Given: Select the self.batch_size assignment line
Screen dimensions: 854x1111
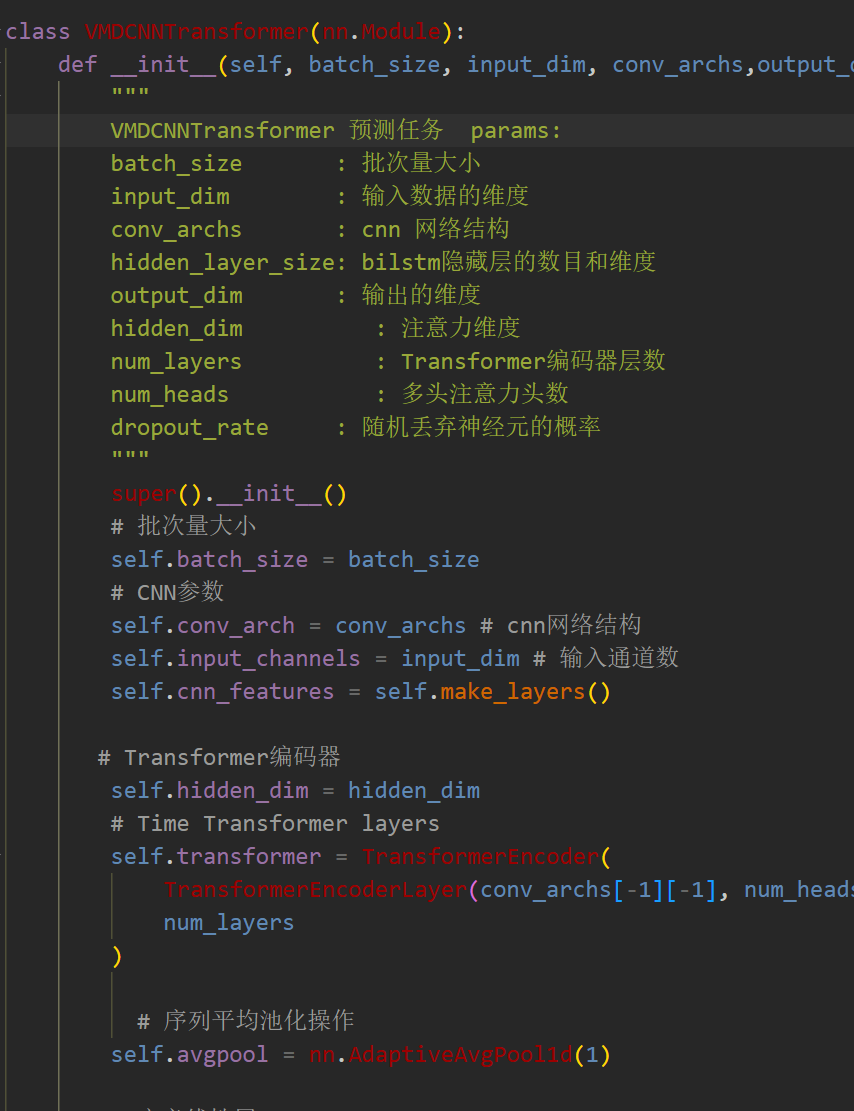Looking at the screenshot, I should 295,559.
